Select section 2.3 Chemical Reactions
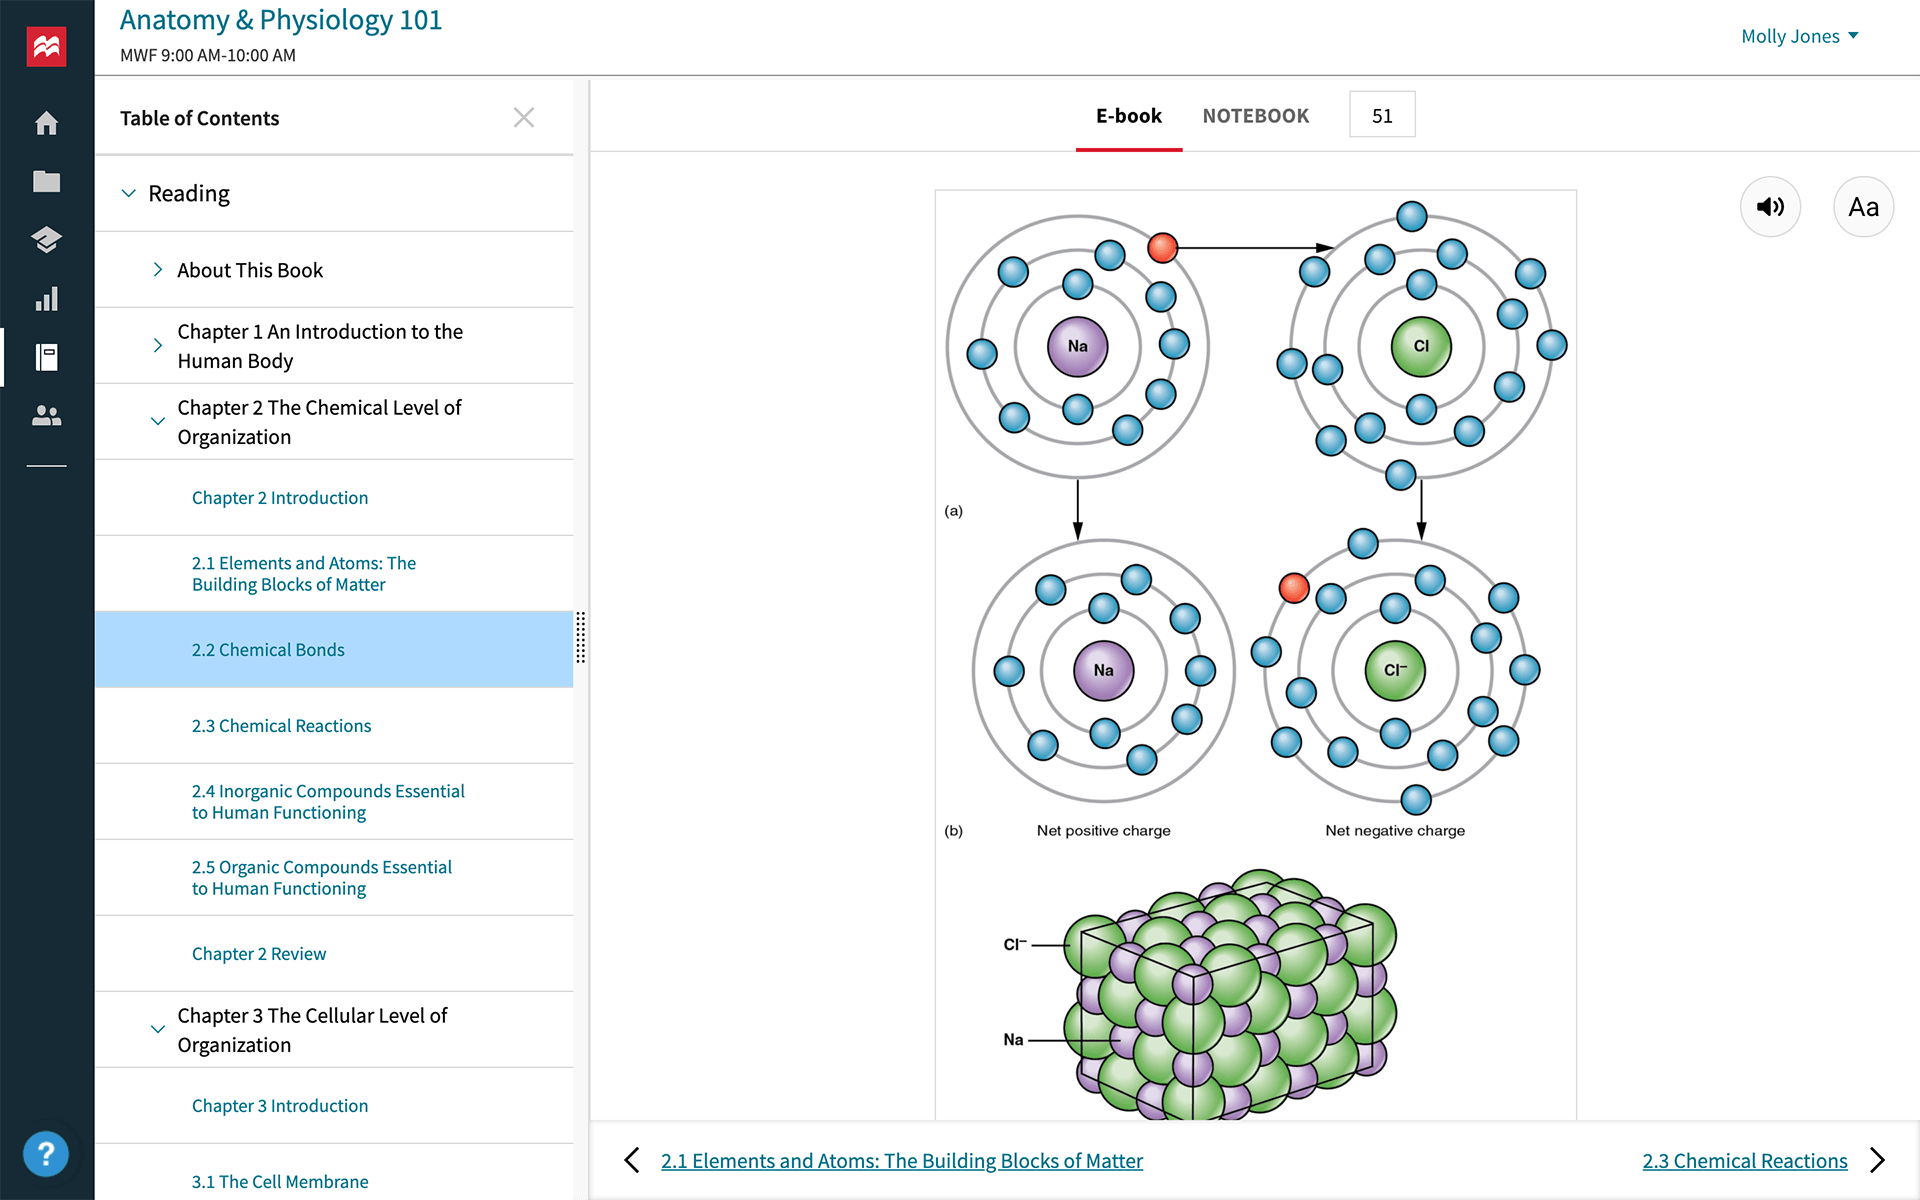Screen dimensions: 1920x1200 pos(282,726)
